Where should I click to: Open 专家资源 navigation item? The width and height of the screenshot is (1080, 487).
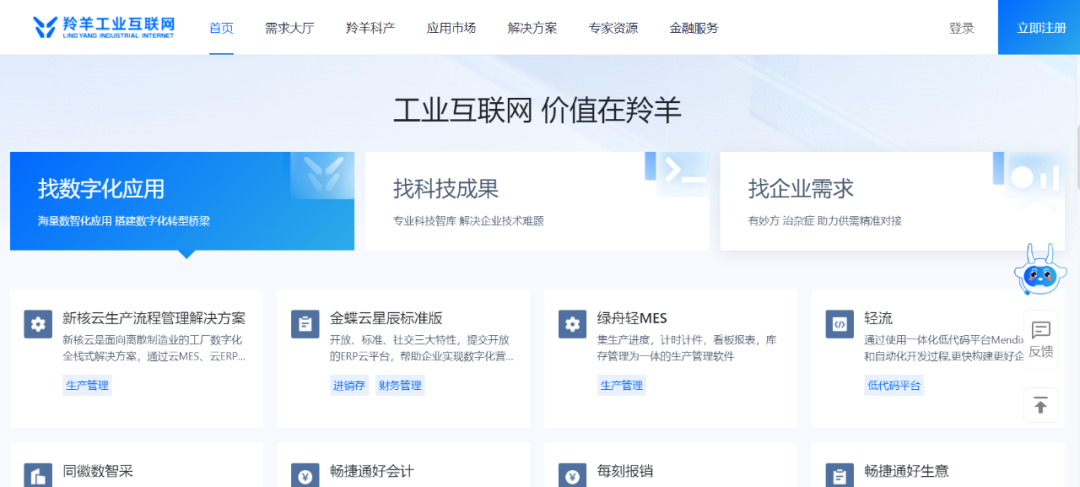coord(613,28)
